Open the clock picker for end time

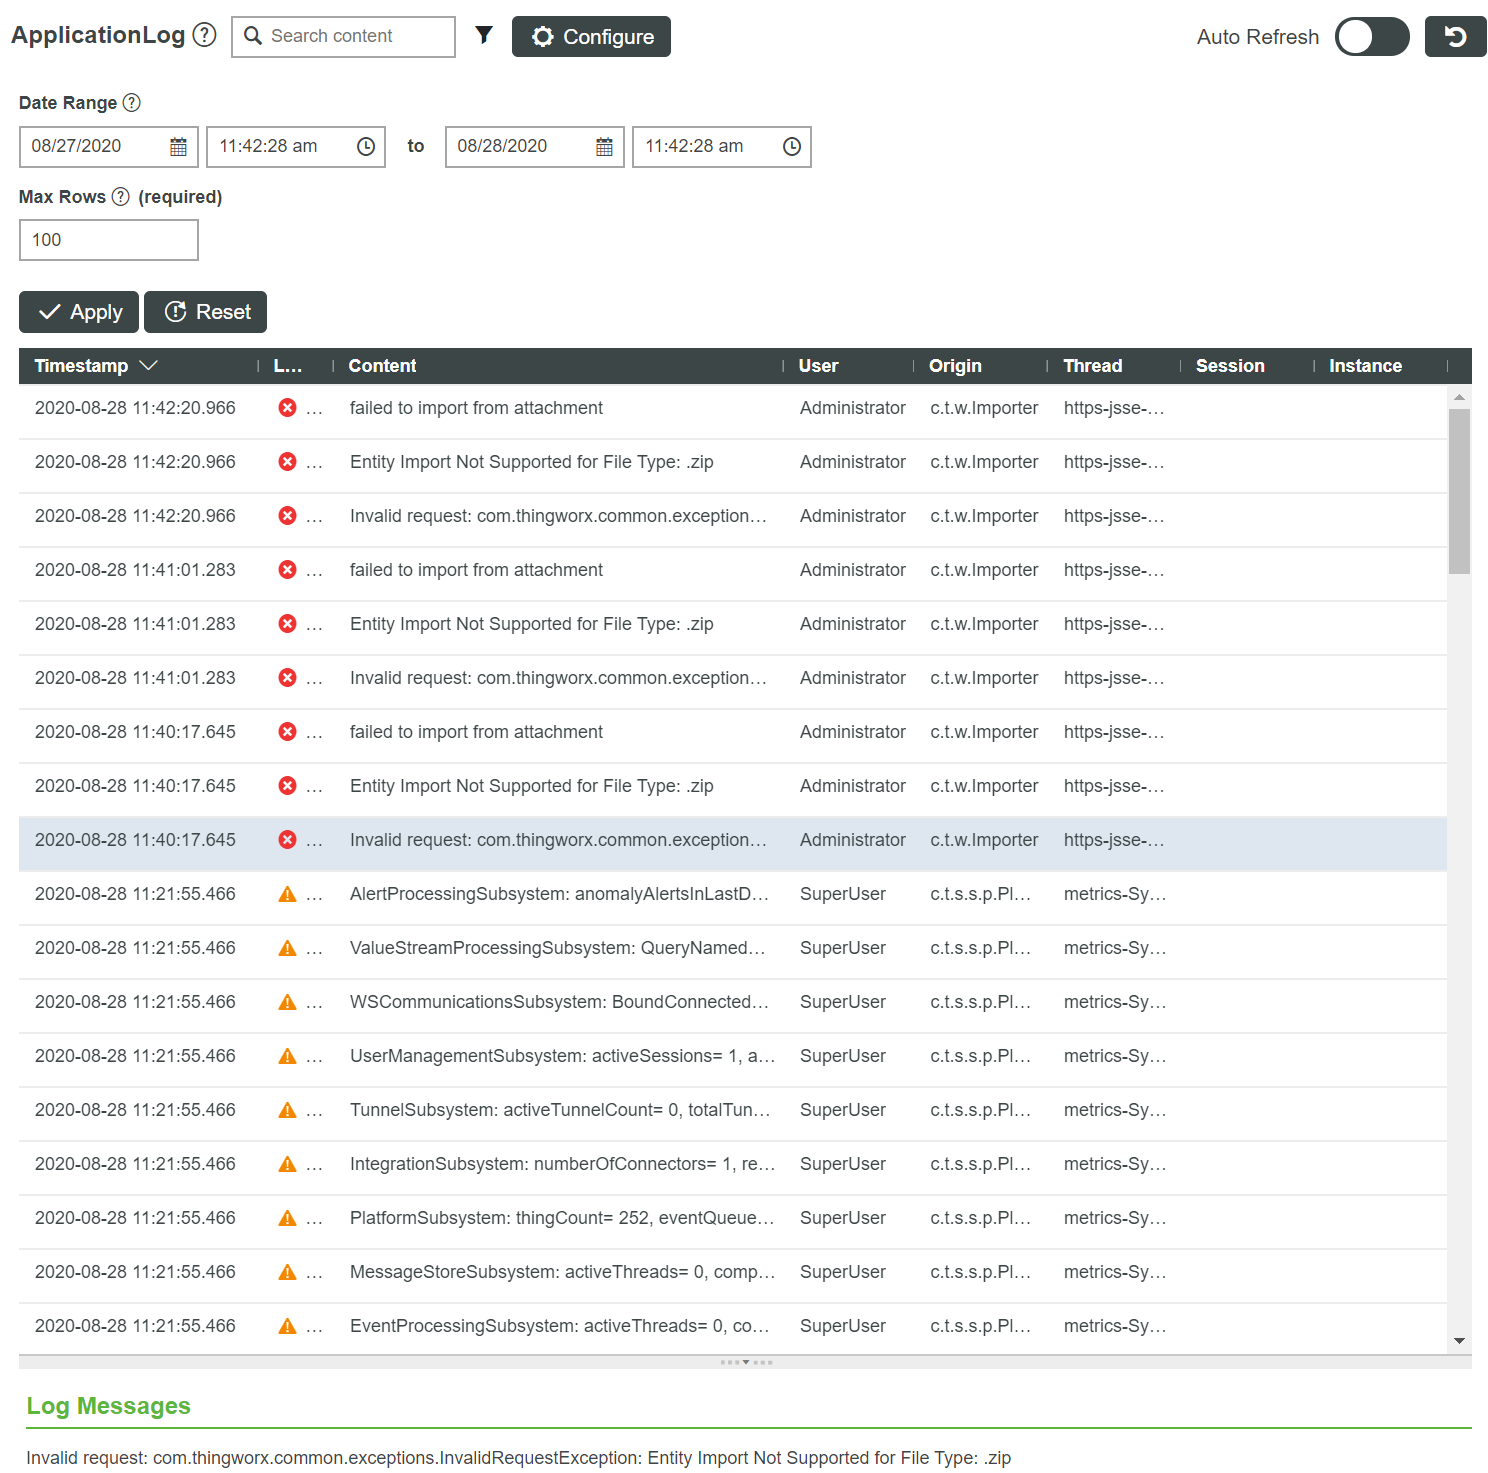pos(791,146)
